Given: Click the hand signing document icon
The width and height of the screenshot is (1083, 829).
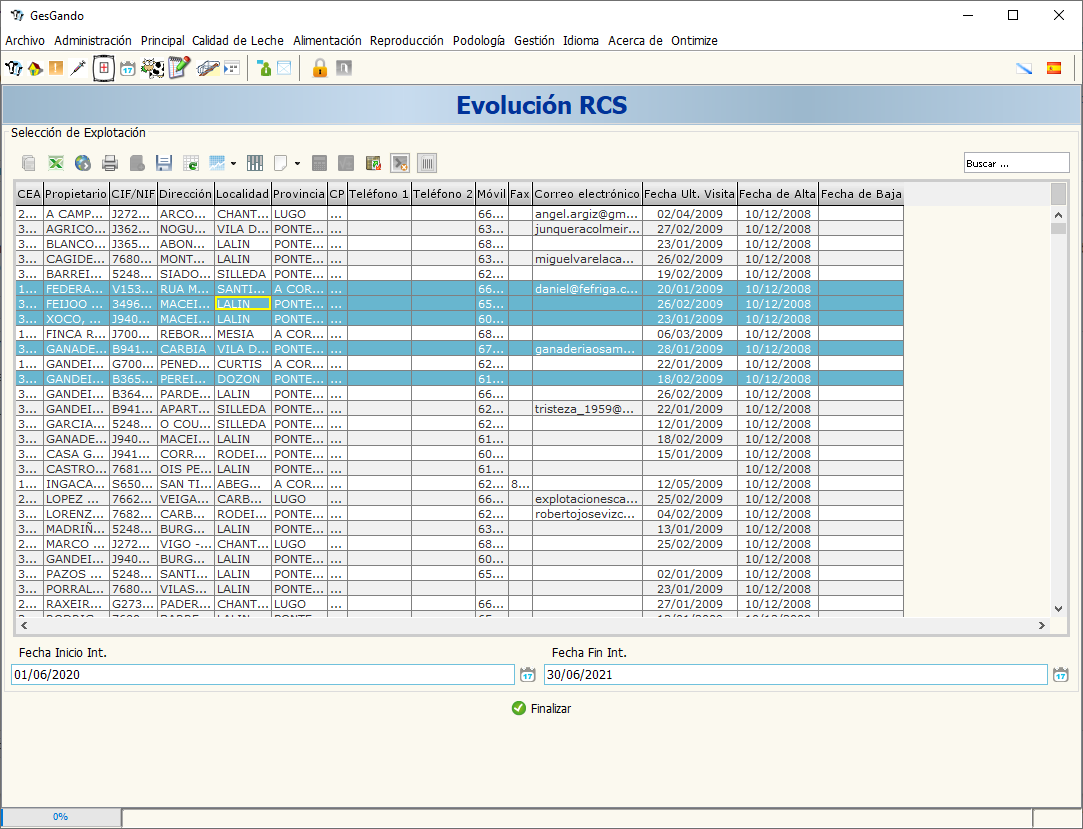Looking at the screenshot, I should 208,68.
